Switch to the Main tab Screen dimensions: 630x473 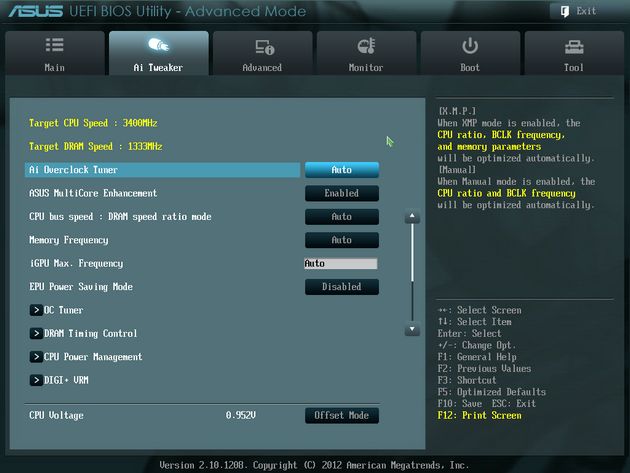[55, 53]
